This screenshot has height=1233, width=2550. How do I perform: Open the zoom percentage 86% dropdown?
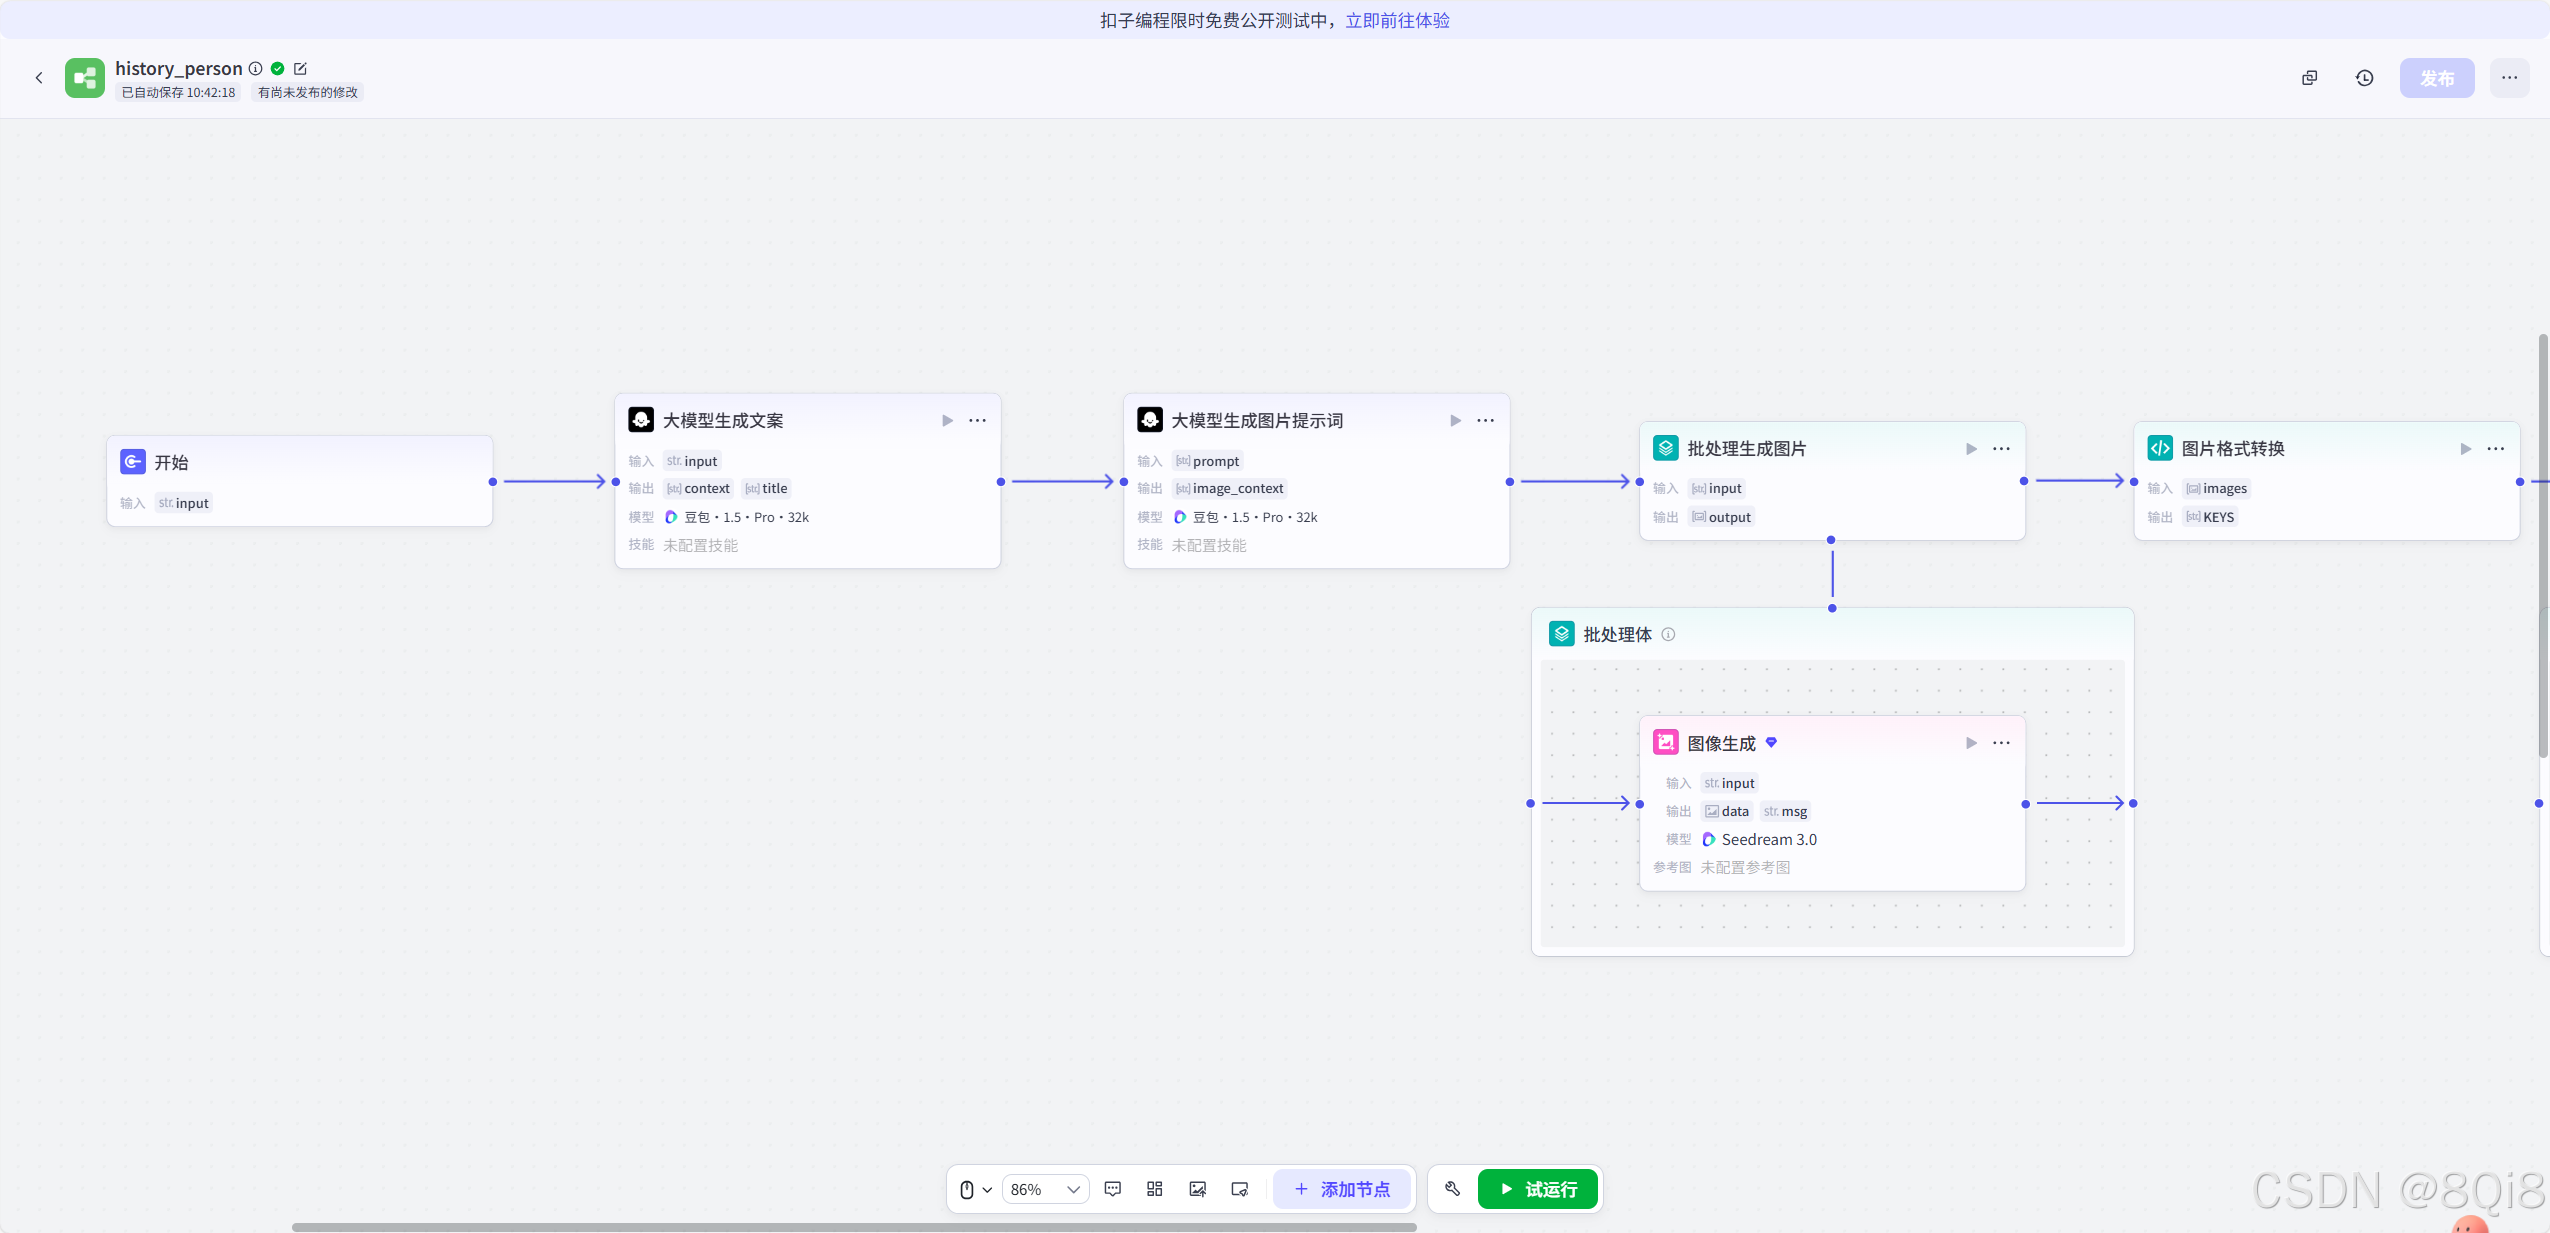(1045, 1189)
